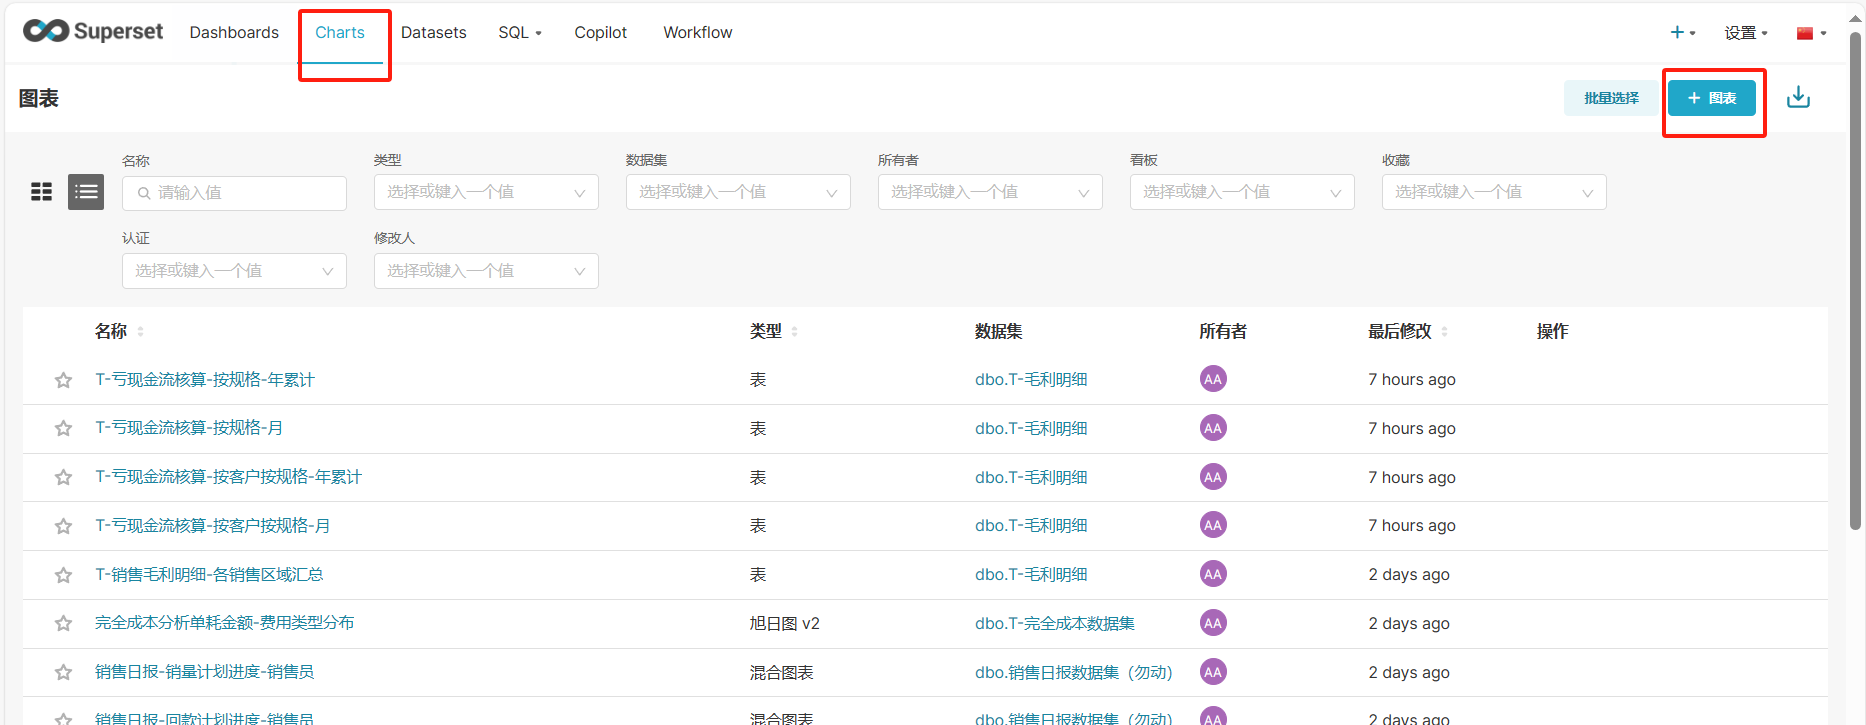Click the 批量选择 button
This screenshot has height=725, width=1866.
[1611, 98]
